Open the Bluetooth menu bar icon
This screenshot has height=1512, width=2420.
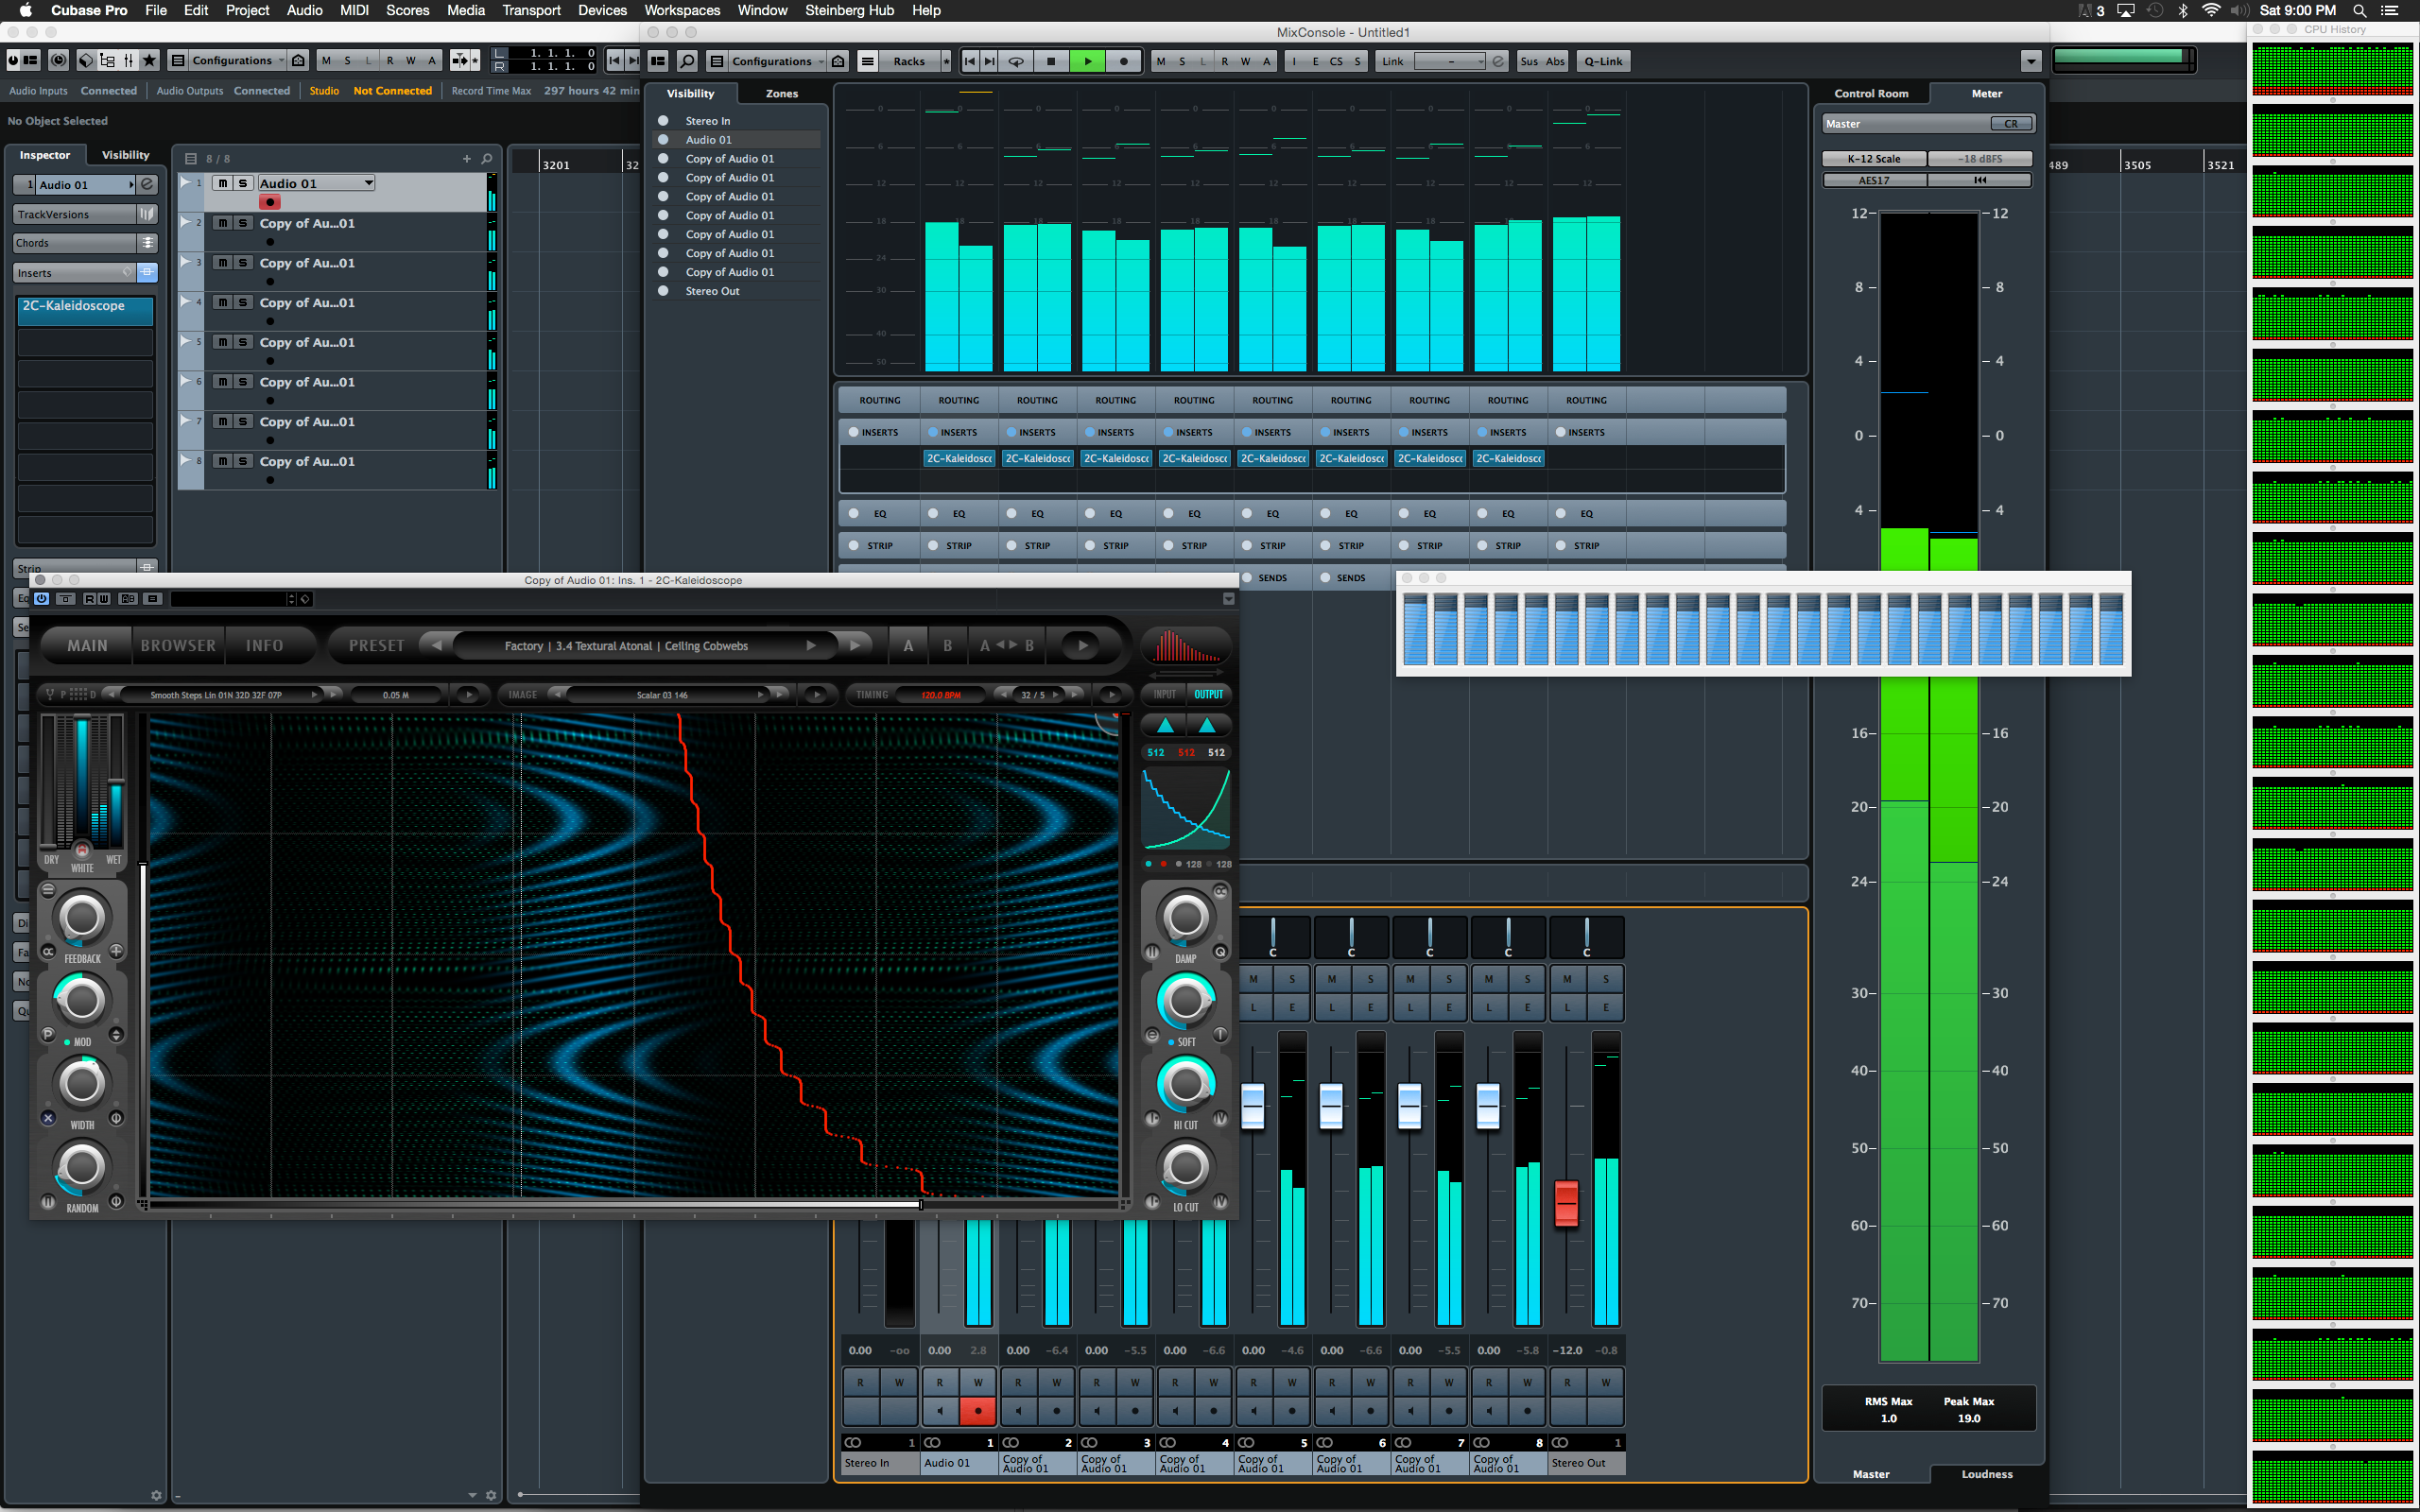click(x=2182, y=10)
